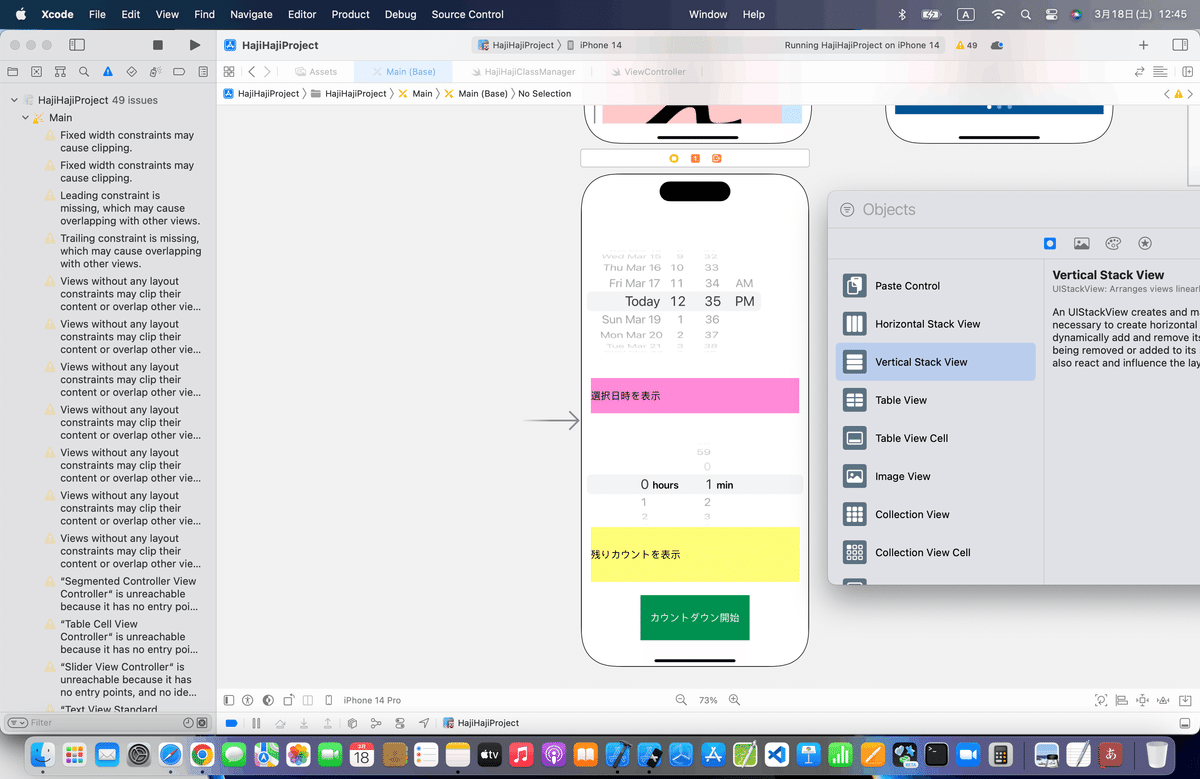Go forward in editor history

(x=267, y=72)
